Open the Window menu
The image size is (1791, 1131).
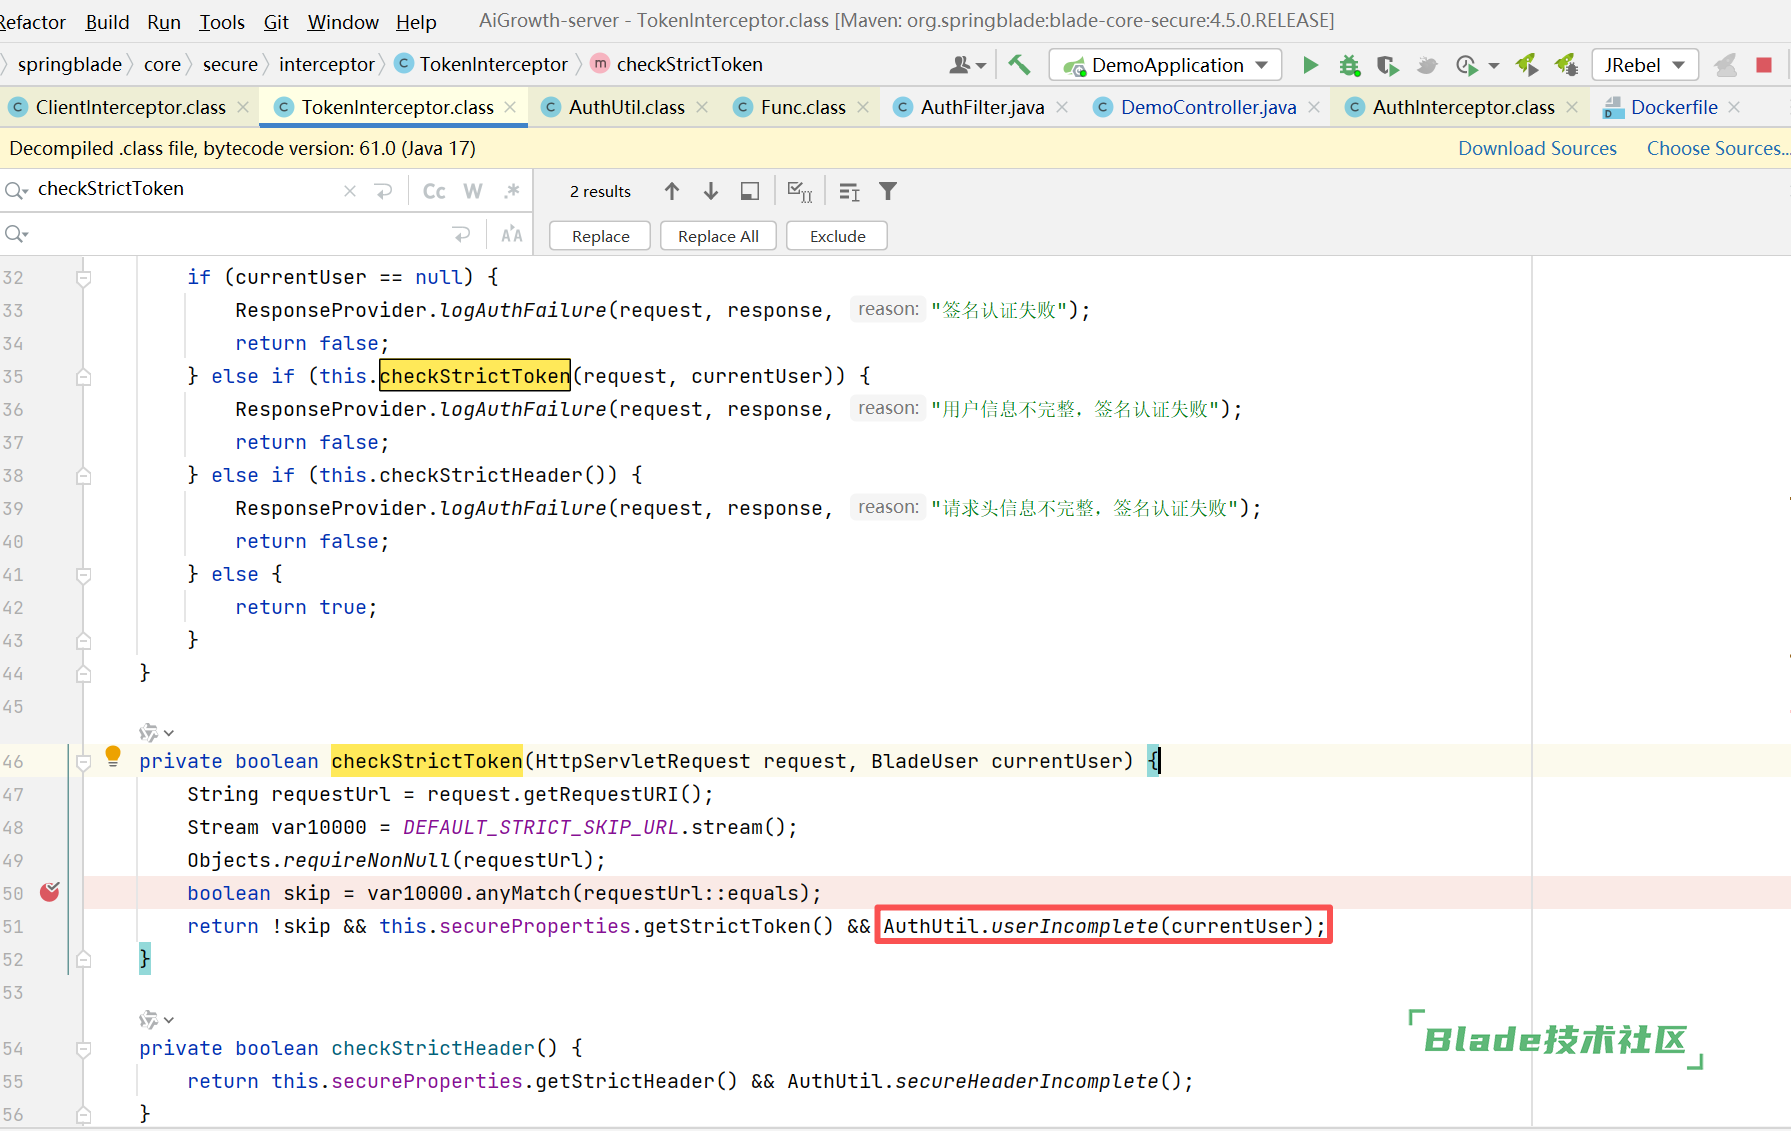pyautogui.click(x=343, y=21)
